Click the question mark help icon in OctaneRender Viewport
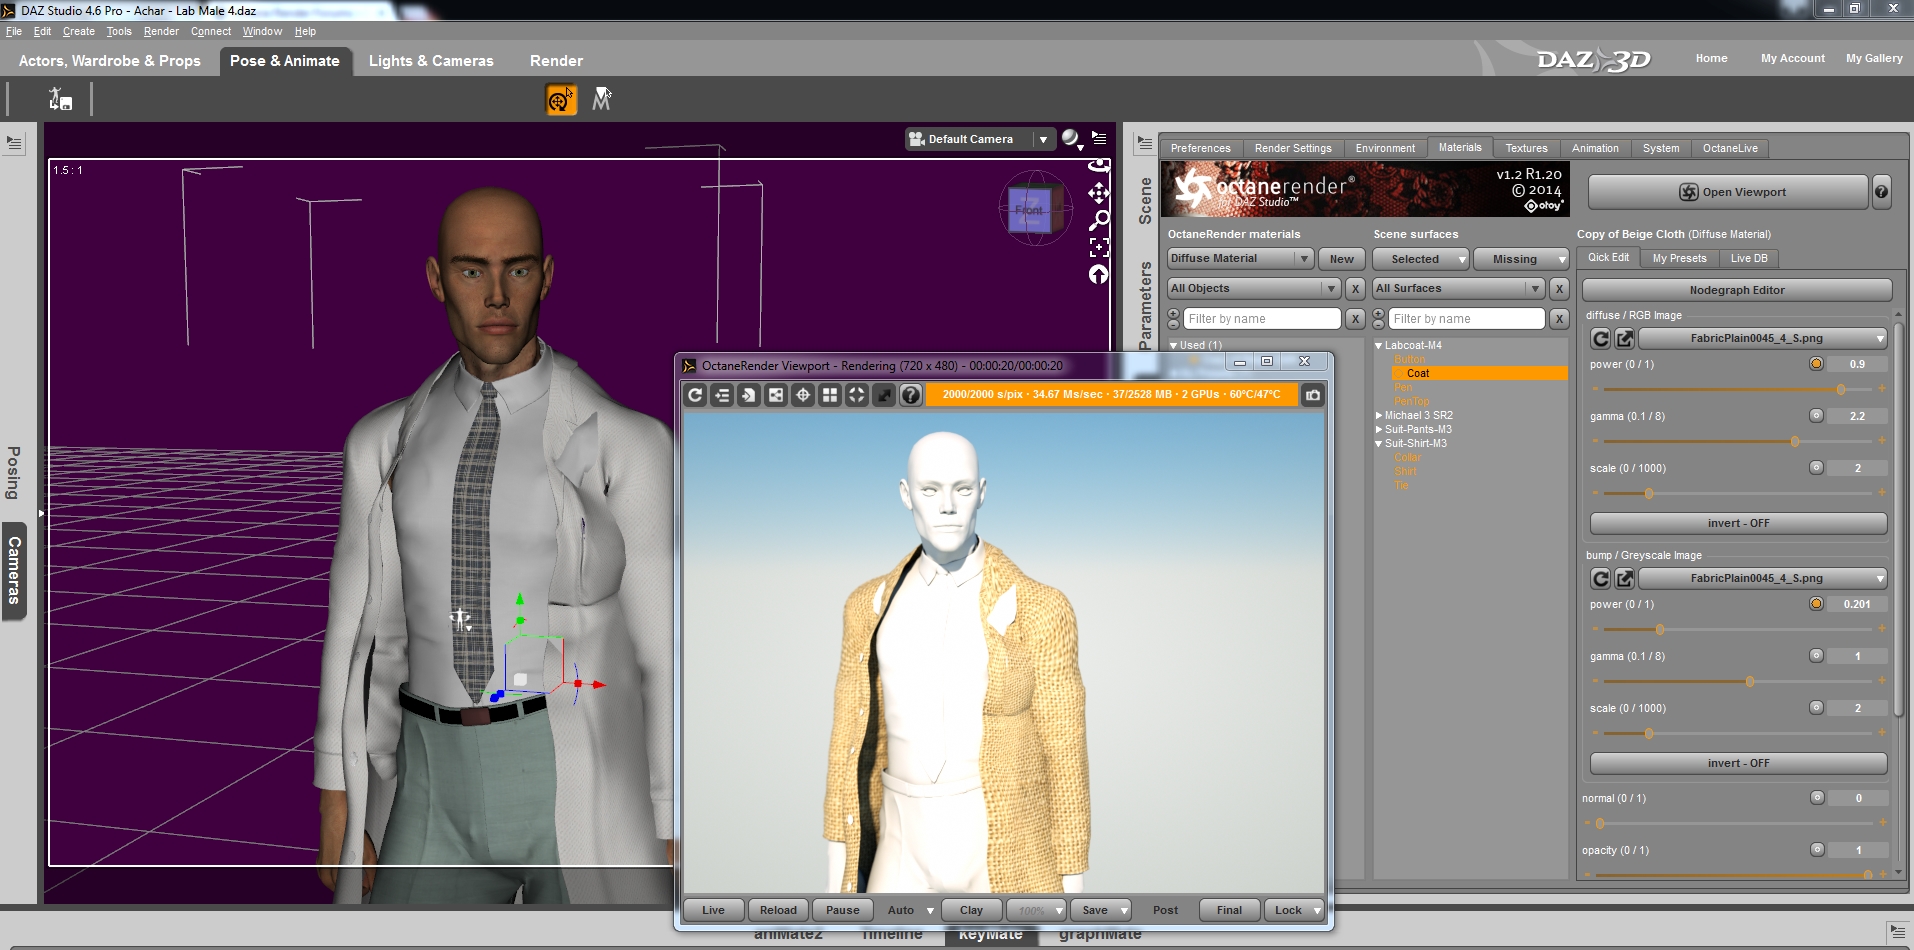This screenshot has height=950, width=1914. (x=911, y=395)
